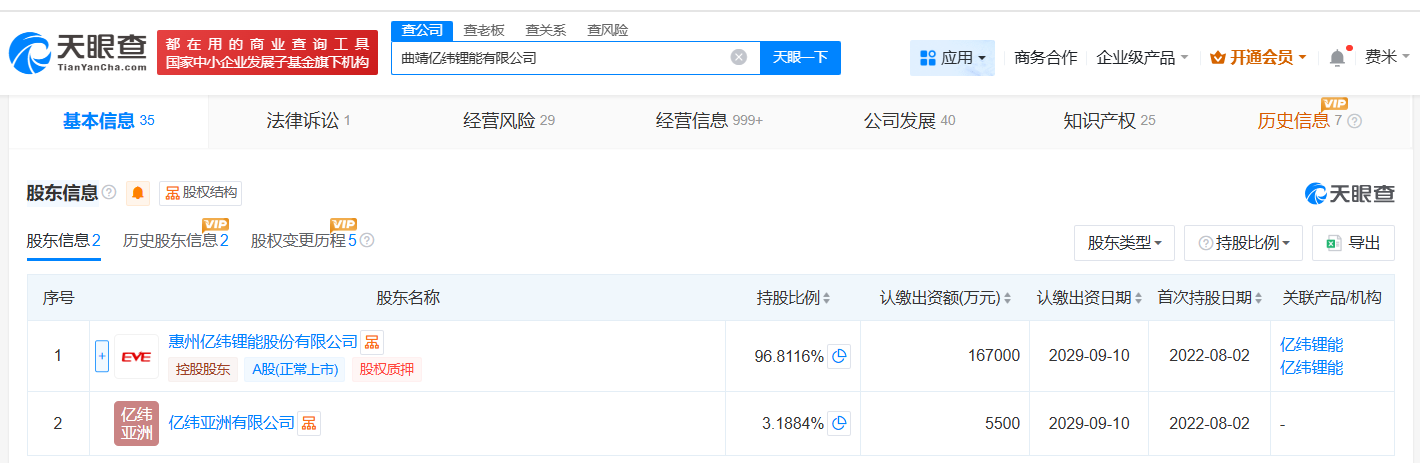Image resolution: width=1420 pixels, height=463 pixels.
Task: Click the 亿纬亚洲 logo thumbnail
Action: 136,423
